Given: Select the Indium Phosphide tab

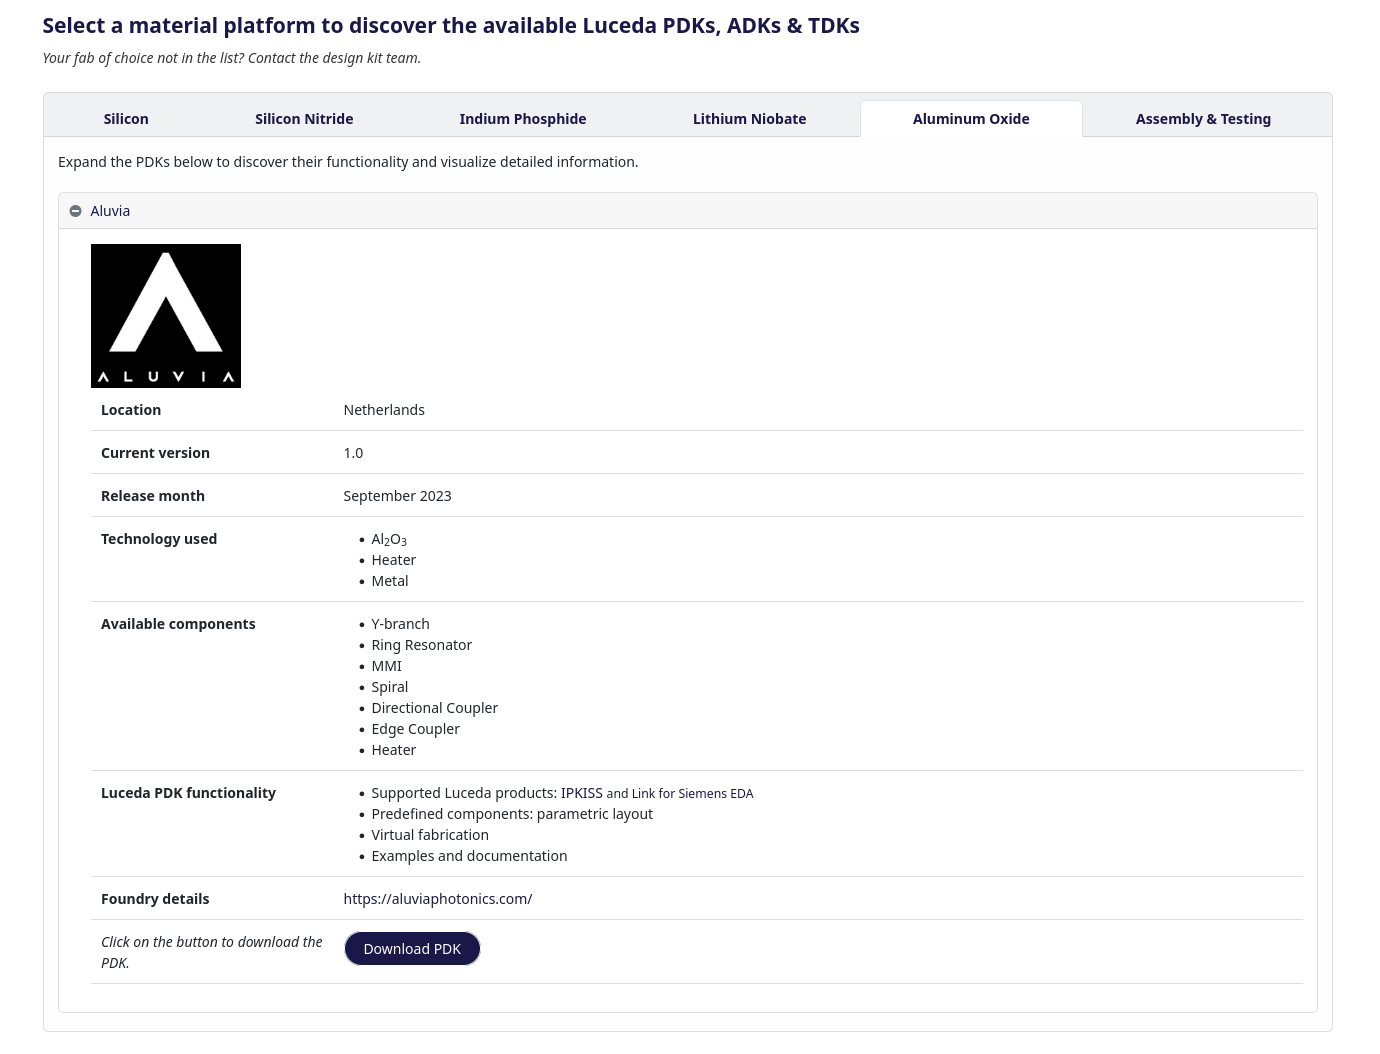Looking at the screenshot, I should point(522,119).
